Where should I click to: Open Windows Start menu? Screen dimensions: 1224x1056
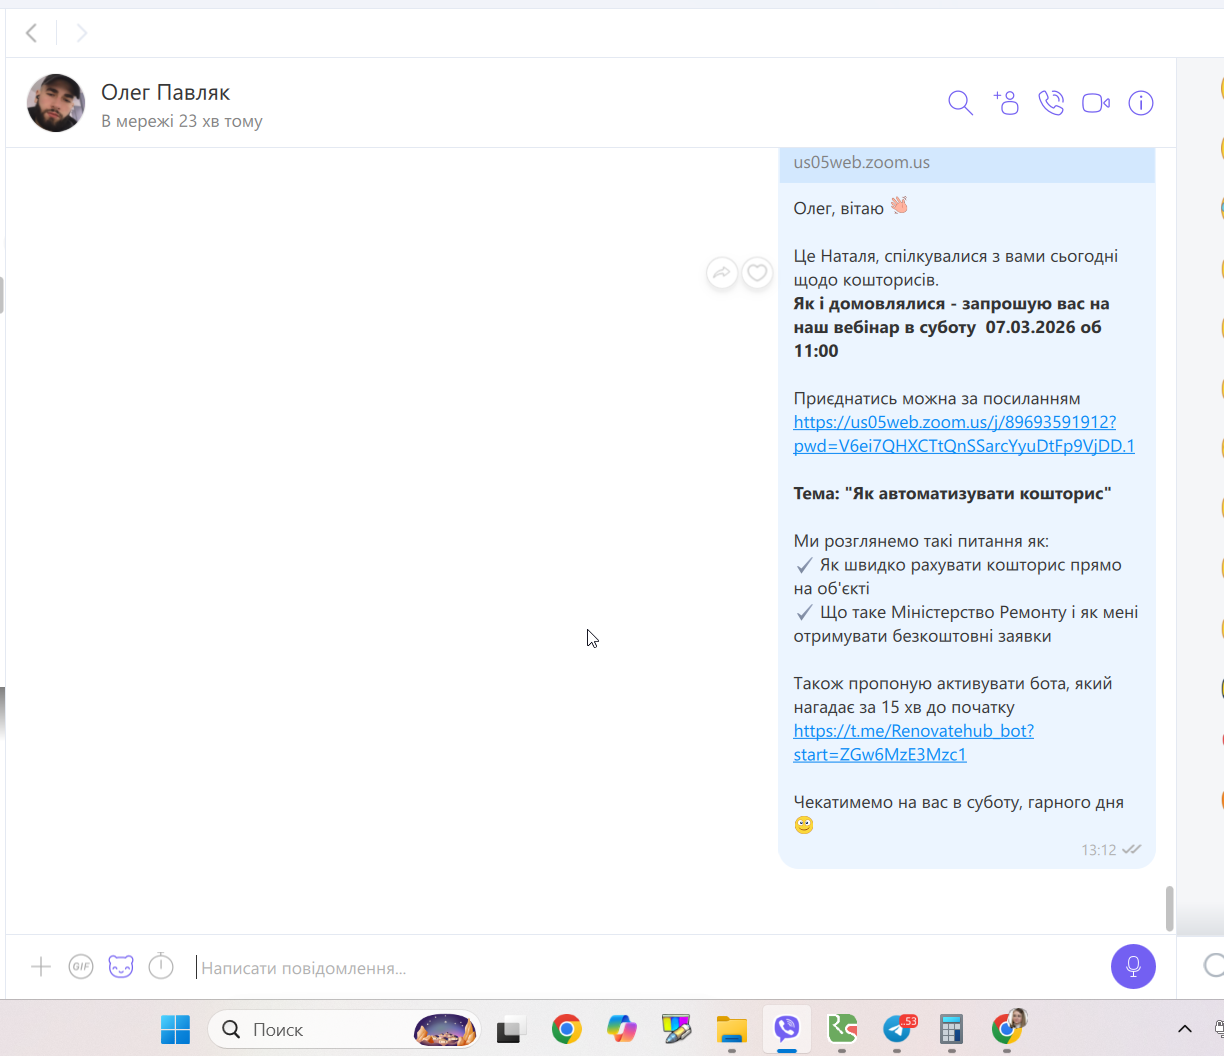click(x=176, y=1029)
